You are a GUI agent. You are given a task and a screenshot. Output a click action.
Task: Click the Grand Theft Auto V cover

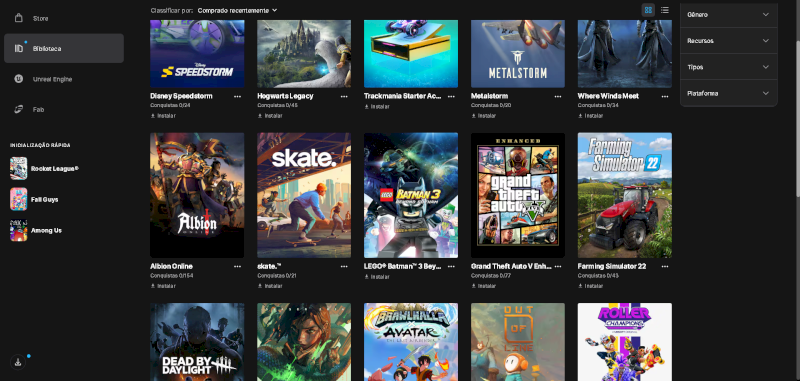(x=518, y=195)
